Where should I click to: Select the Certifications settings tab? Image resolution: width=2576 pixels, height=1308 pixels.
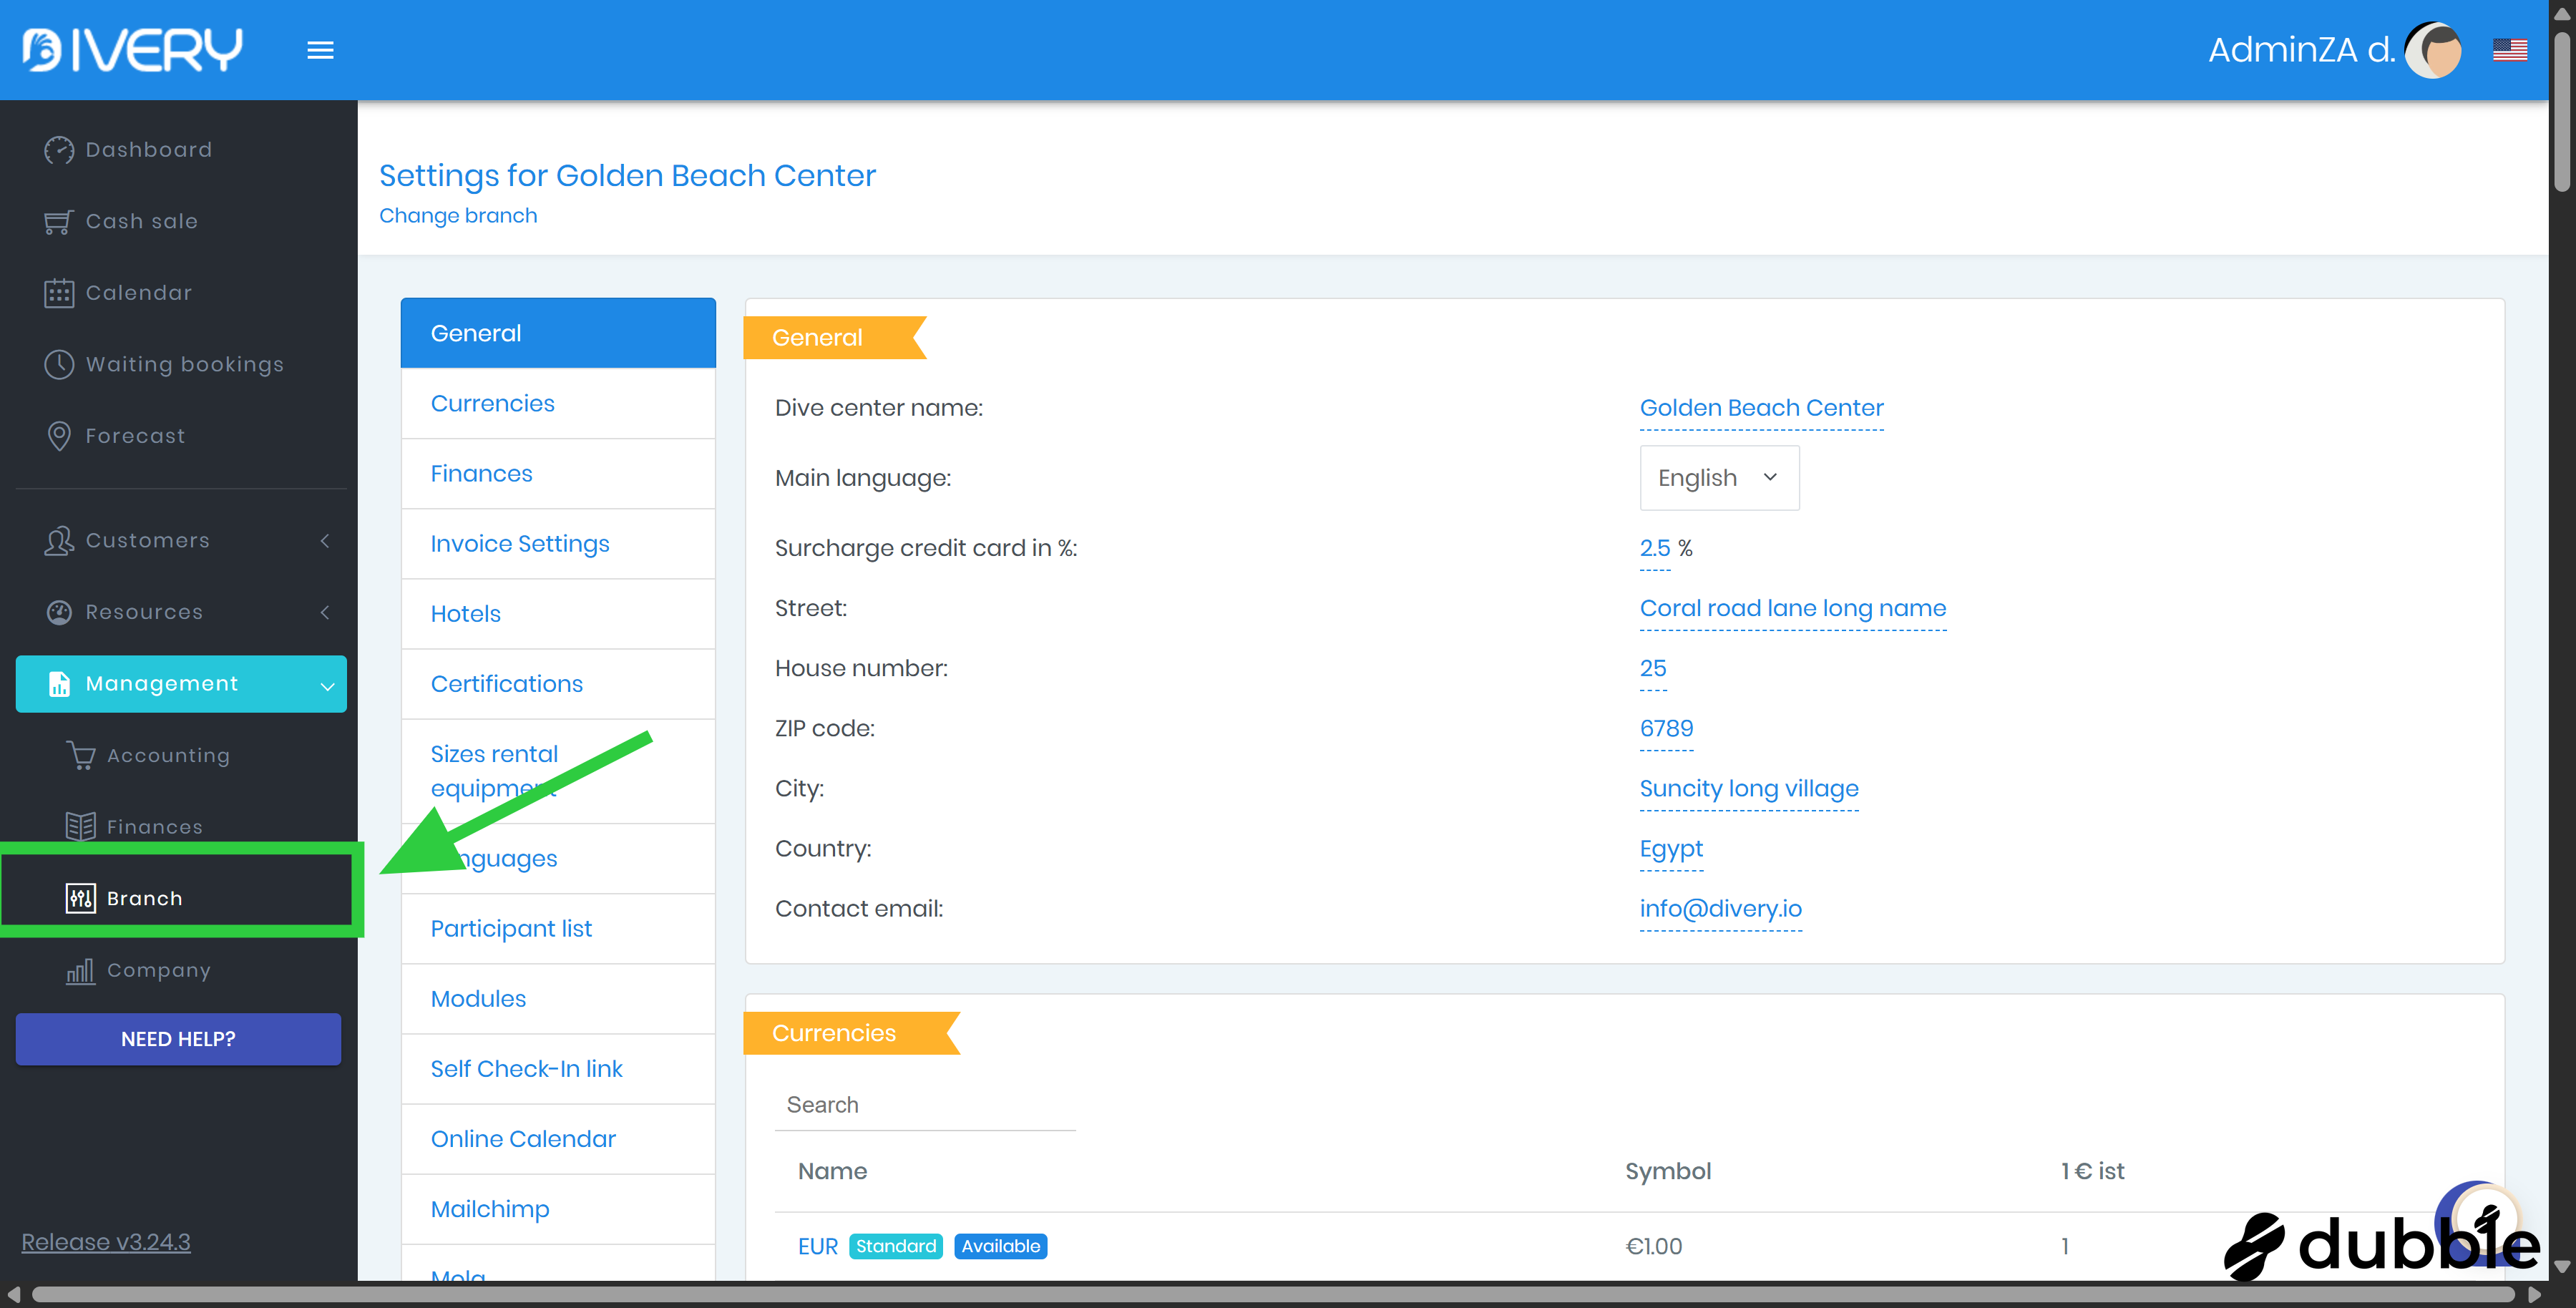(507, 684)
